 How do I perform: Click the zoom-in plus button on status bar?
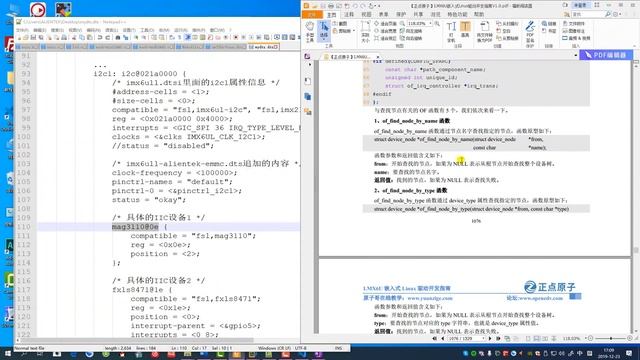[x=630, y=338]
